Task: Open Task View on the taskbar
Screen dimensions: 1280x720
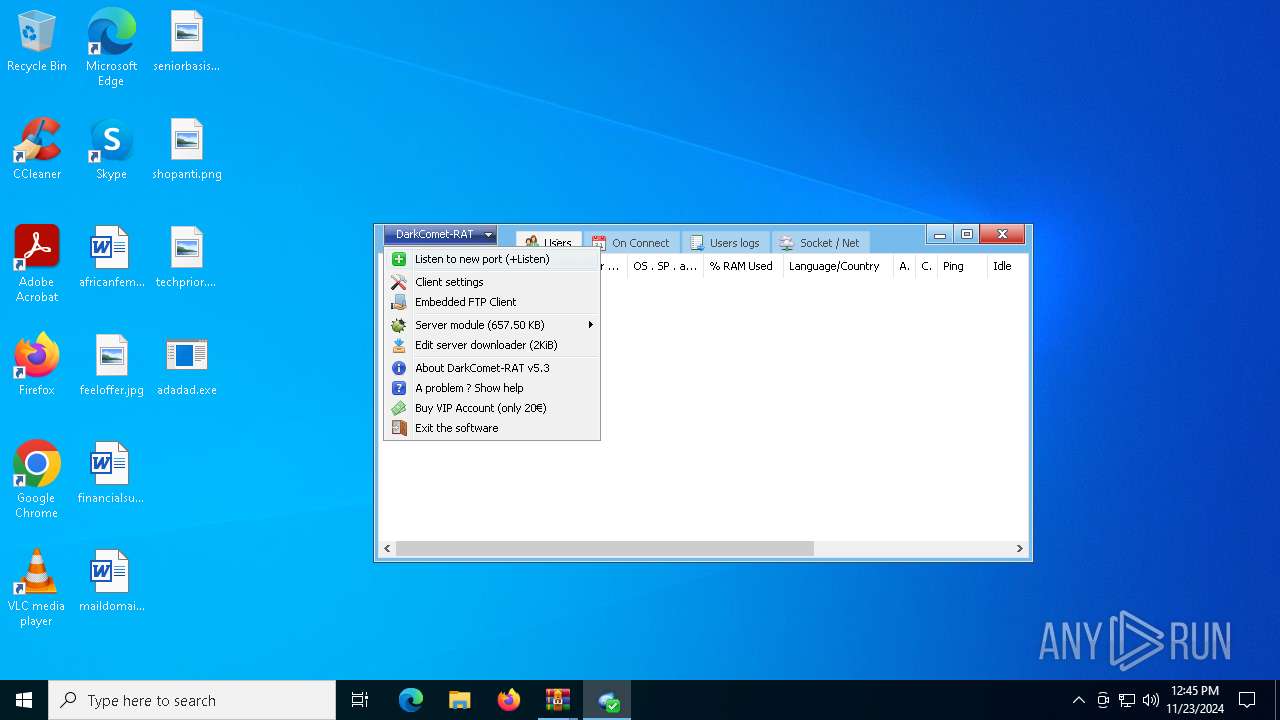Action: tap(360, 700)
